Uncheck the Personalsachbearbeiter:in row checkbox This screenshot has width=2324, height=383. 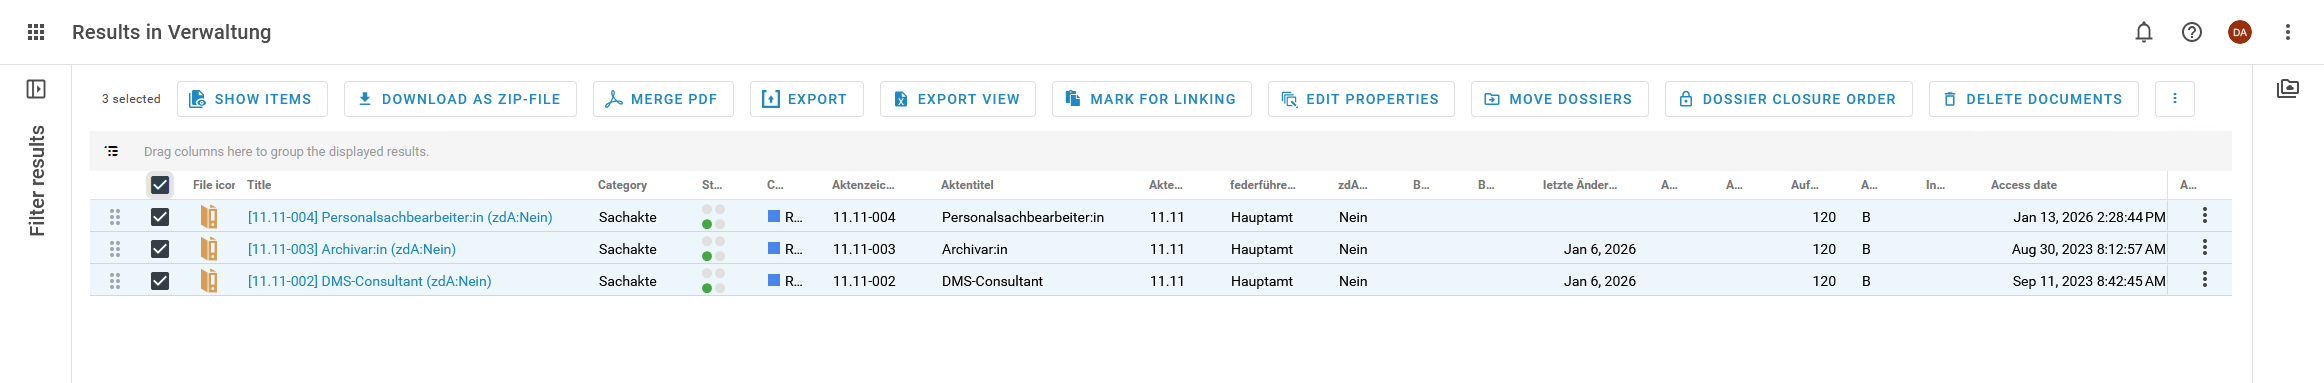160,217
